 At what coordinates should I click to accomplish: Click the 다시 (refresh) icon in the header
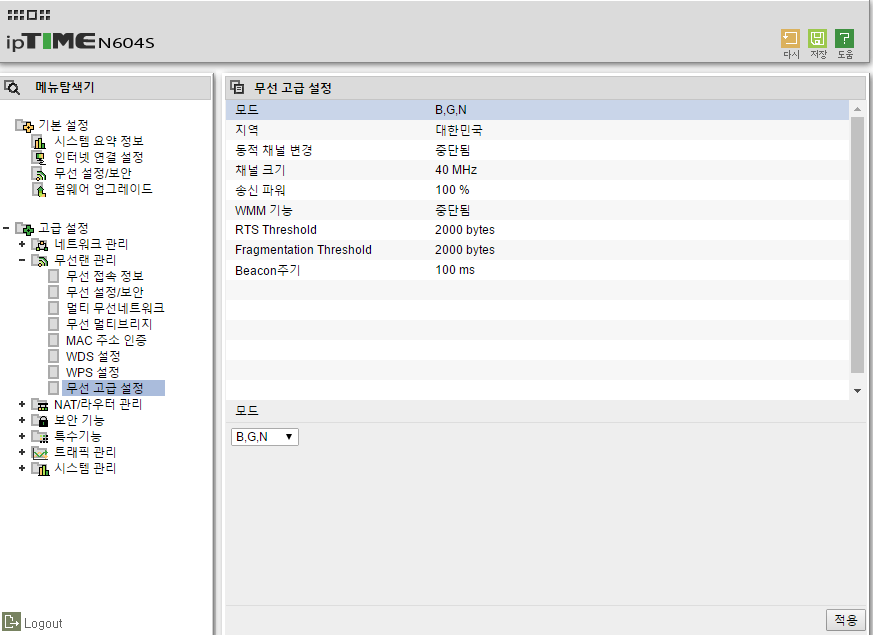790,39
